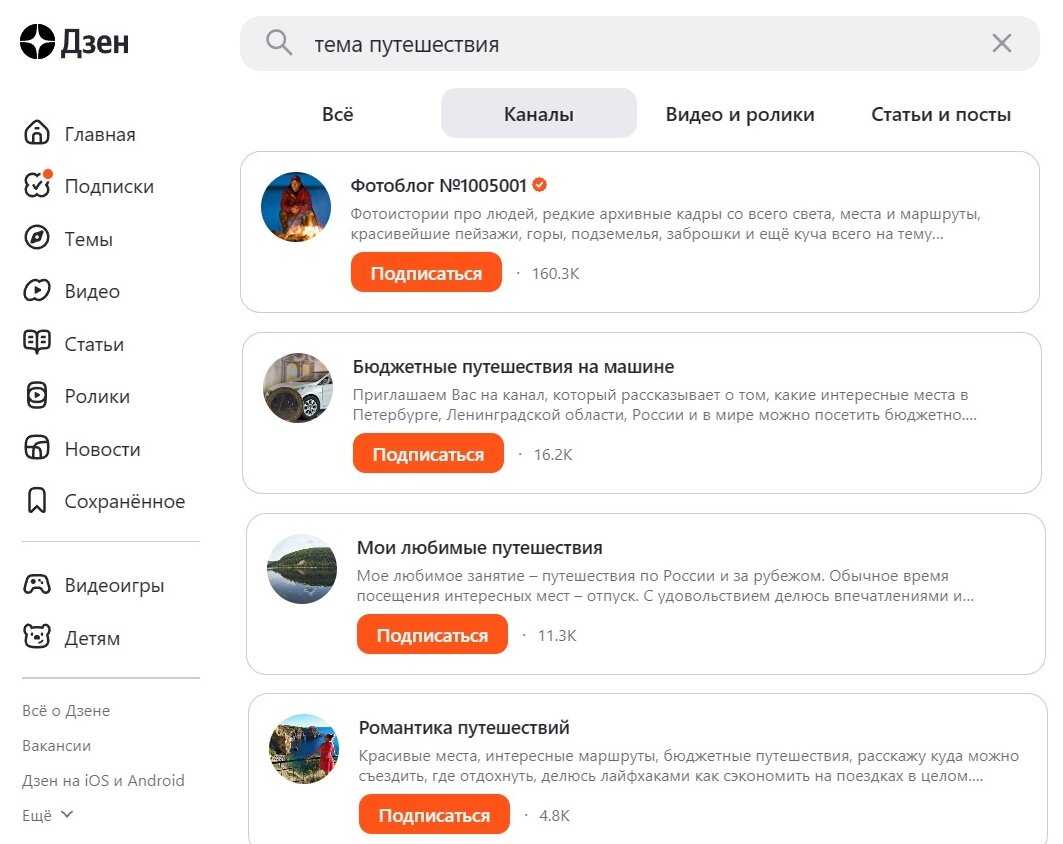This screenshot has height=844, width=1063.
Task: Click the Ролики icon
Action: pos(37,395)
